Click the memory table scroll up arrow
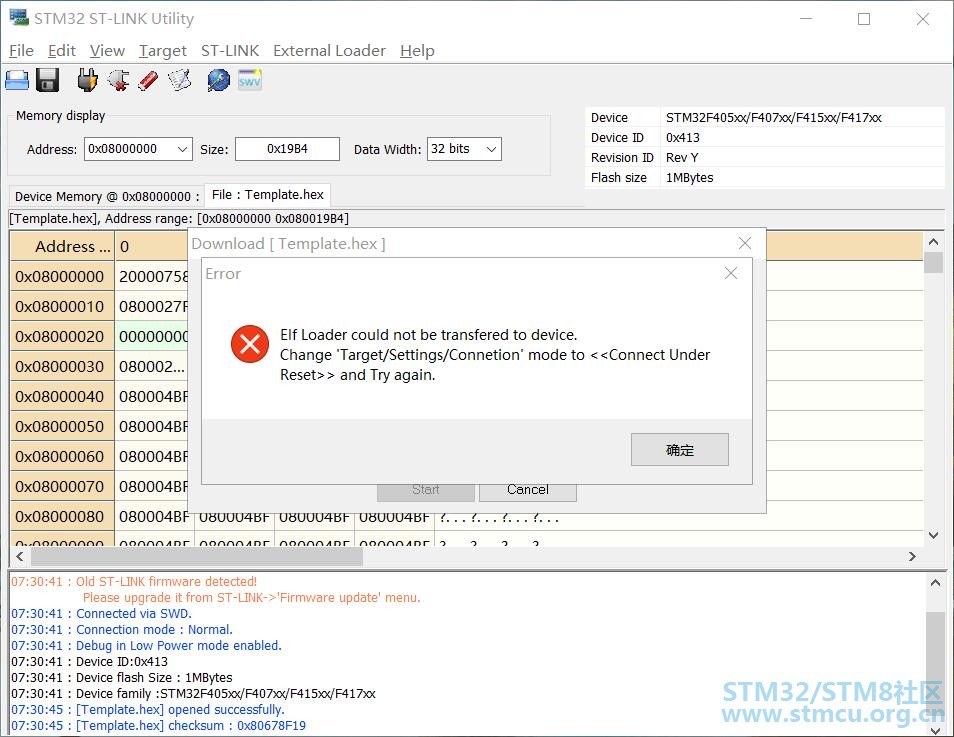Image resolution: width=954 pixels, height=737 pixels. click(933, 242)
